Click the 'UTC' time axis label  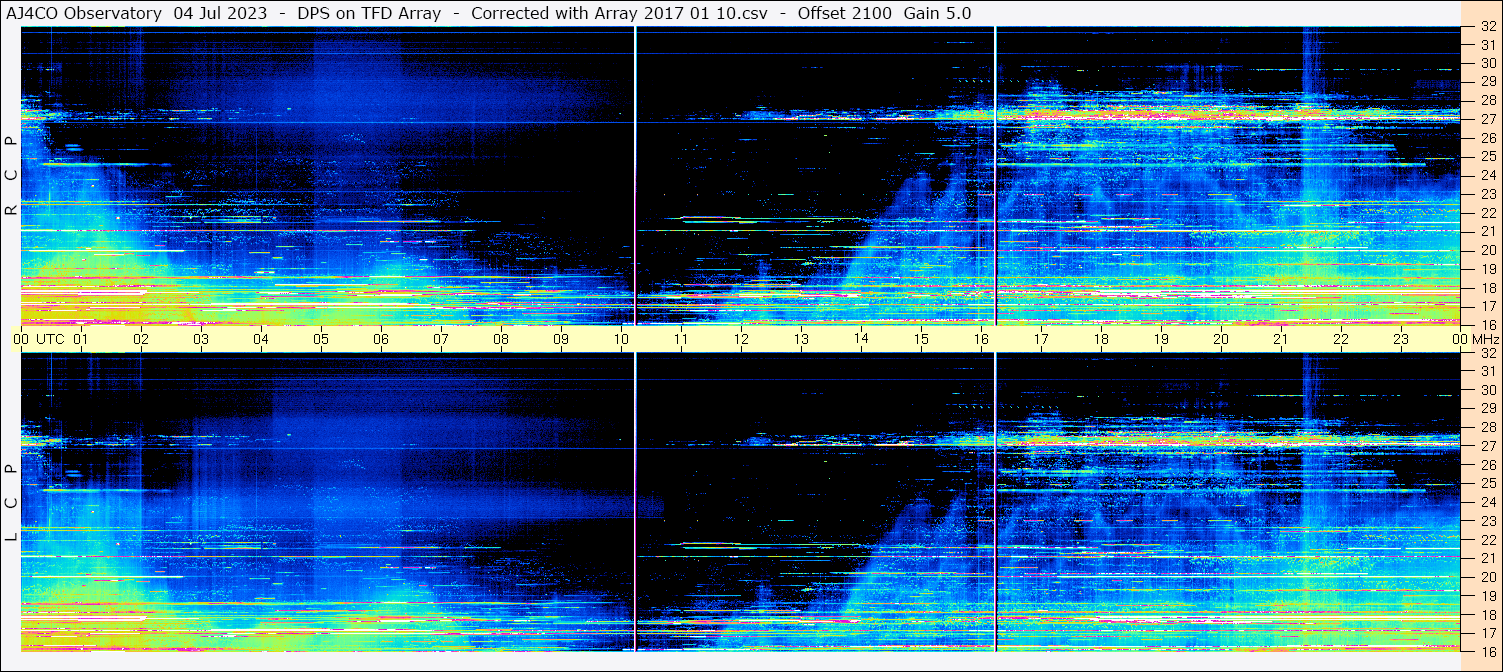point(50,339)
